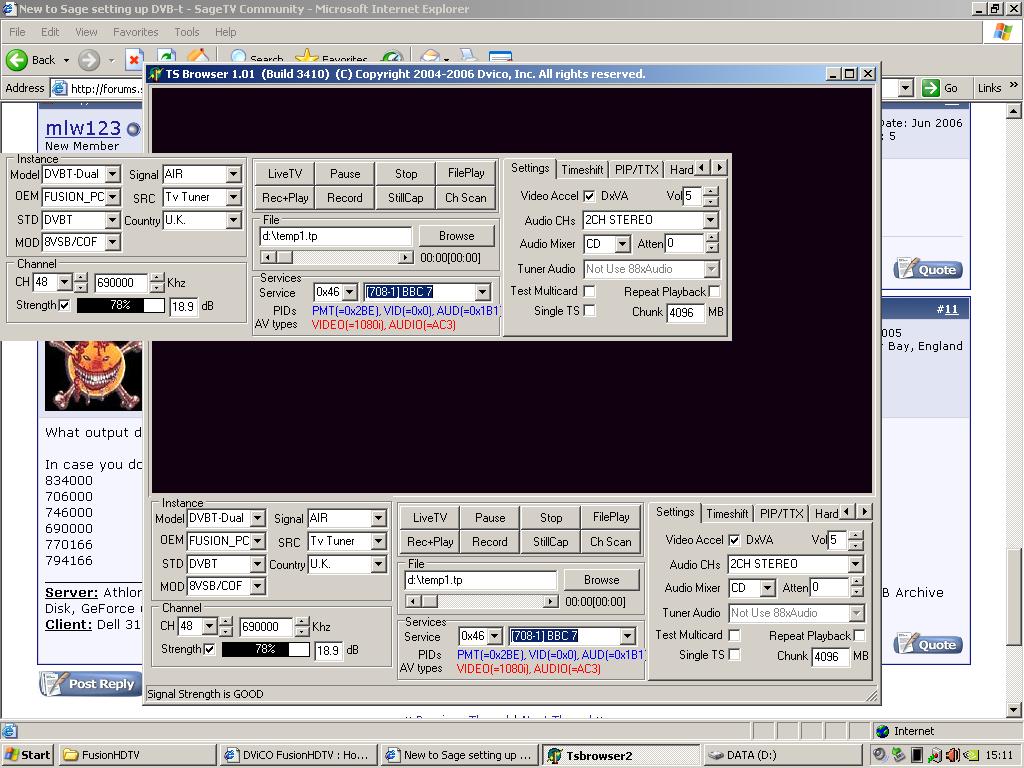1024x768 pixels.
Task: Click the Windows Start button
Action: [27, 755]
